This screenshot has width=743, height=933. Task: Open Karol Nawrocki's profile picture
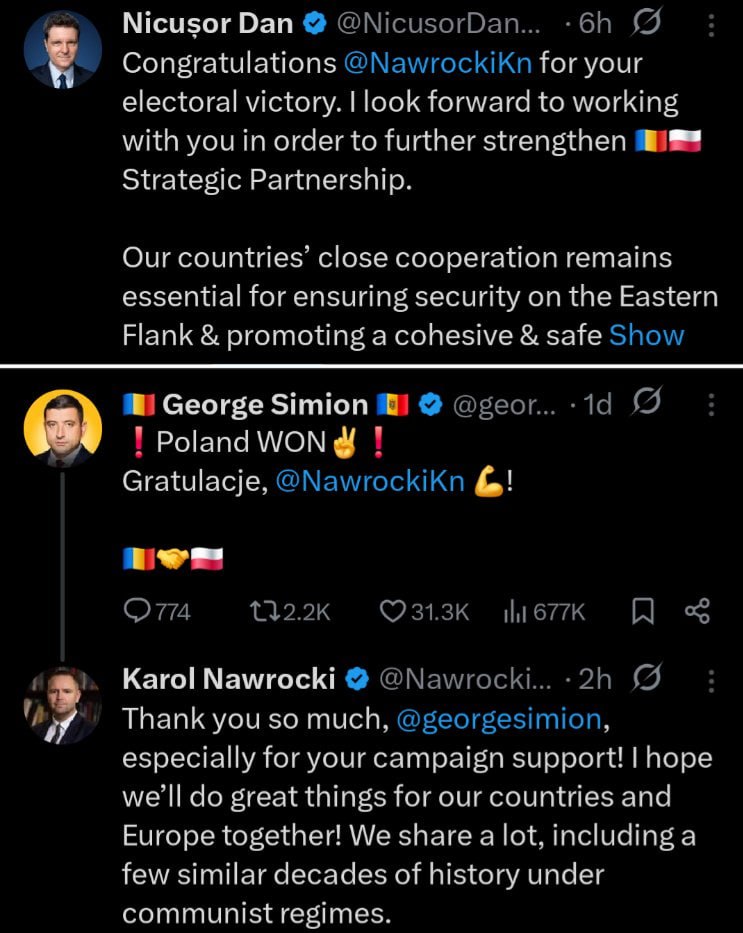[x=62, y=705]
